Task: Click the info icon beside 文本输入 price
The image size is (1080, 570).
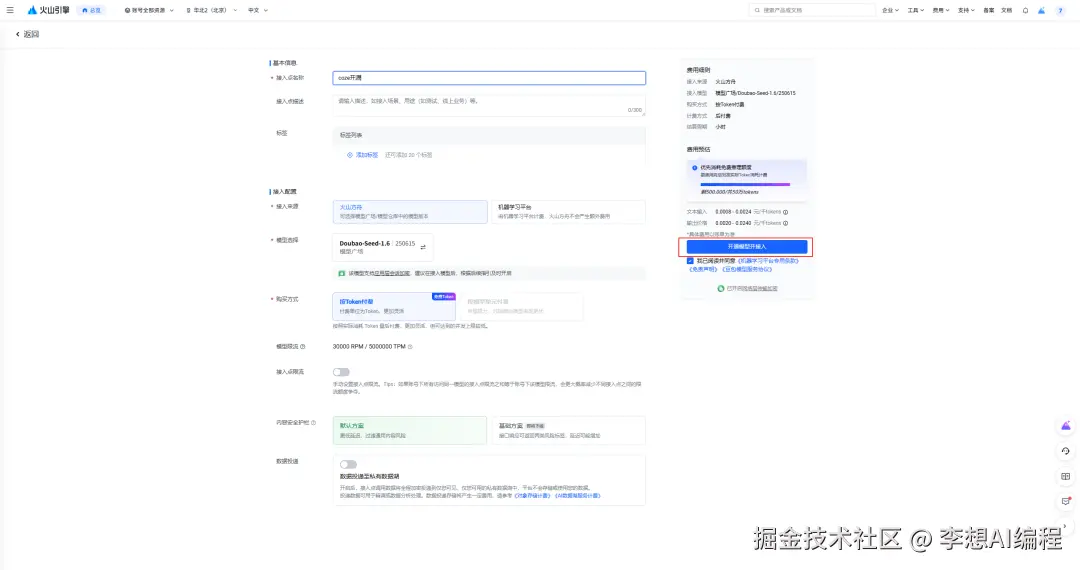Action: 785,212
